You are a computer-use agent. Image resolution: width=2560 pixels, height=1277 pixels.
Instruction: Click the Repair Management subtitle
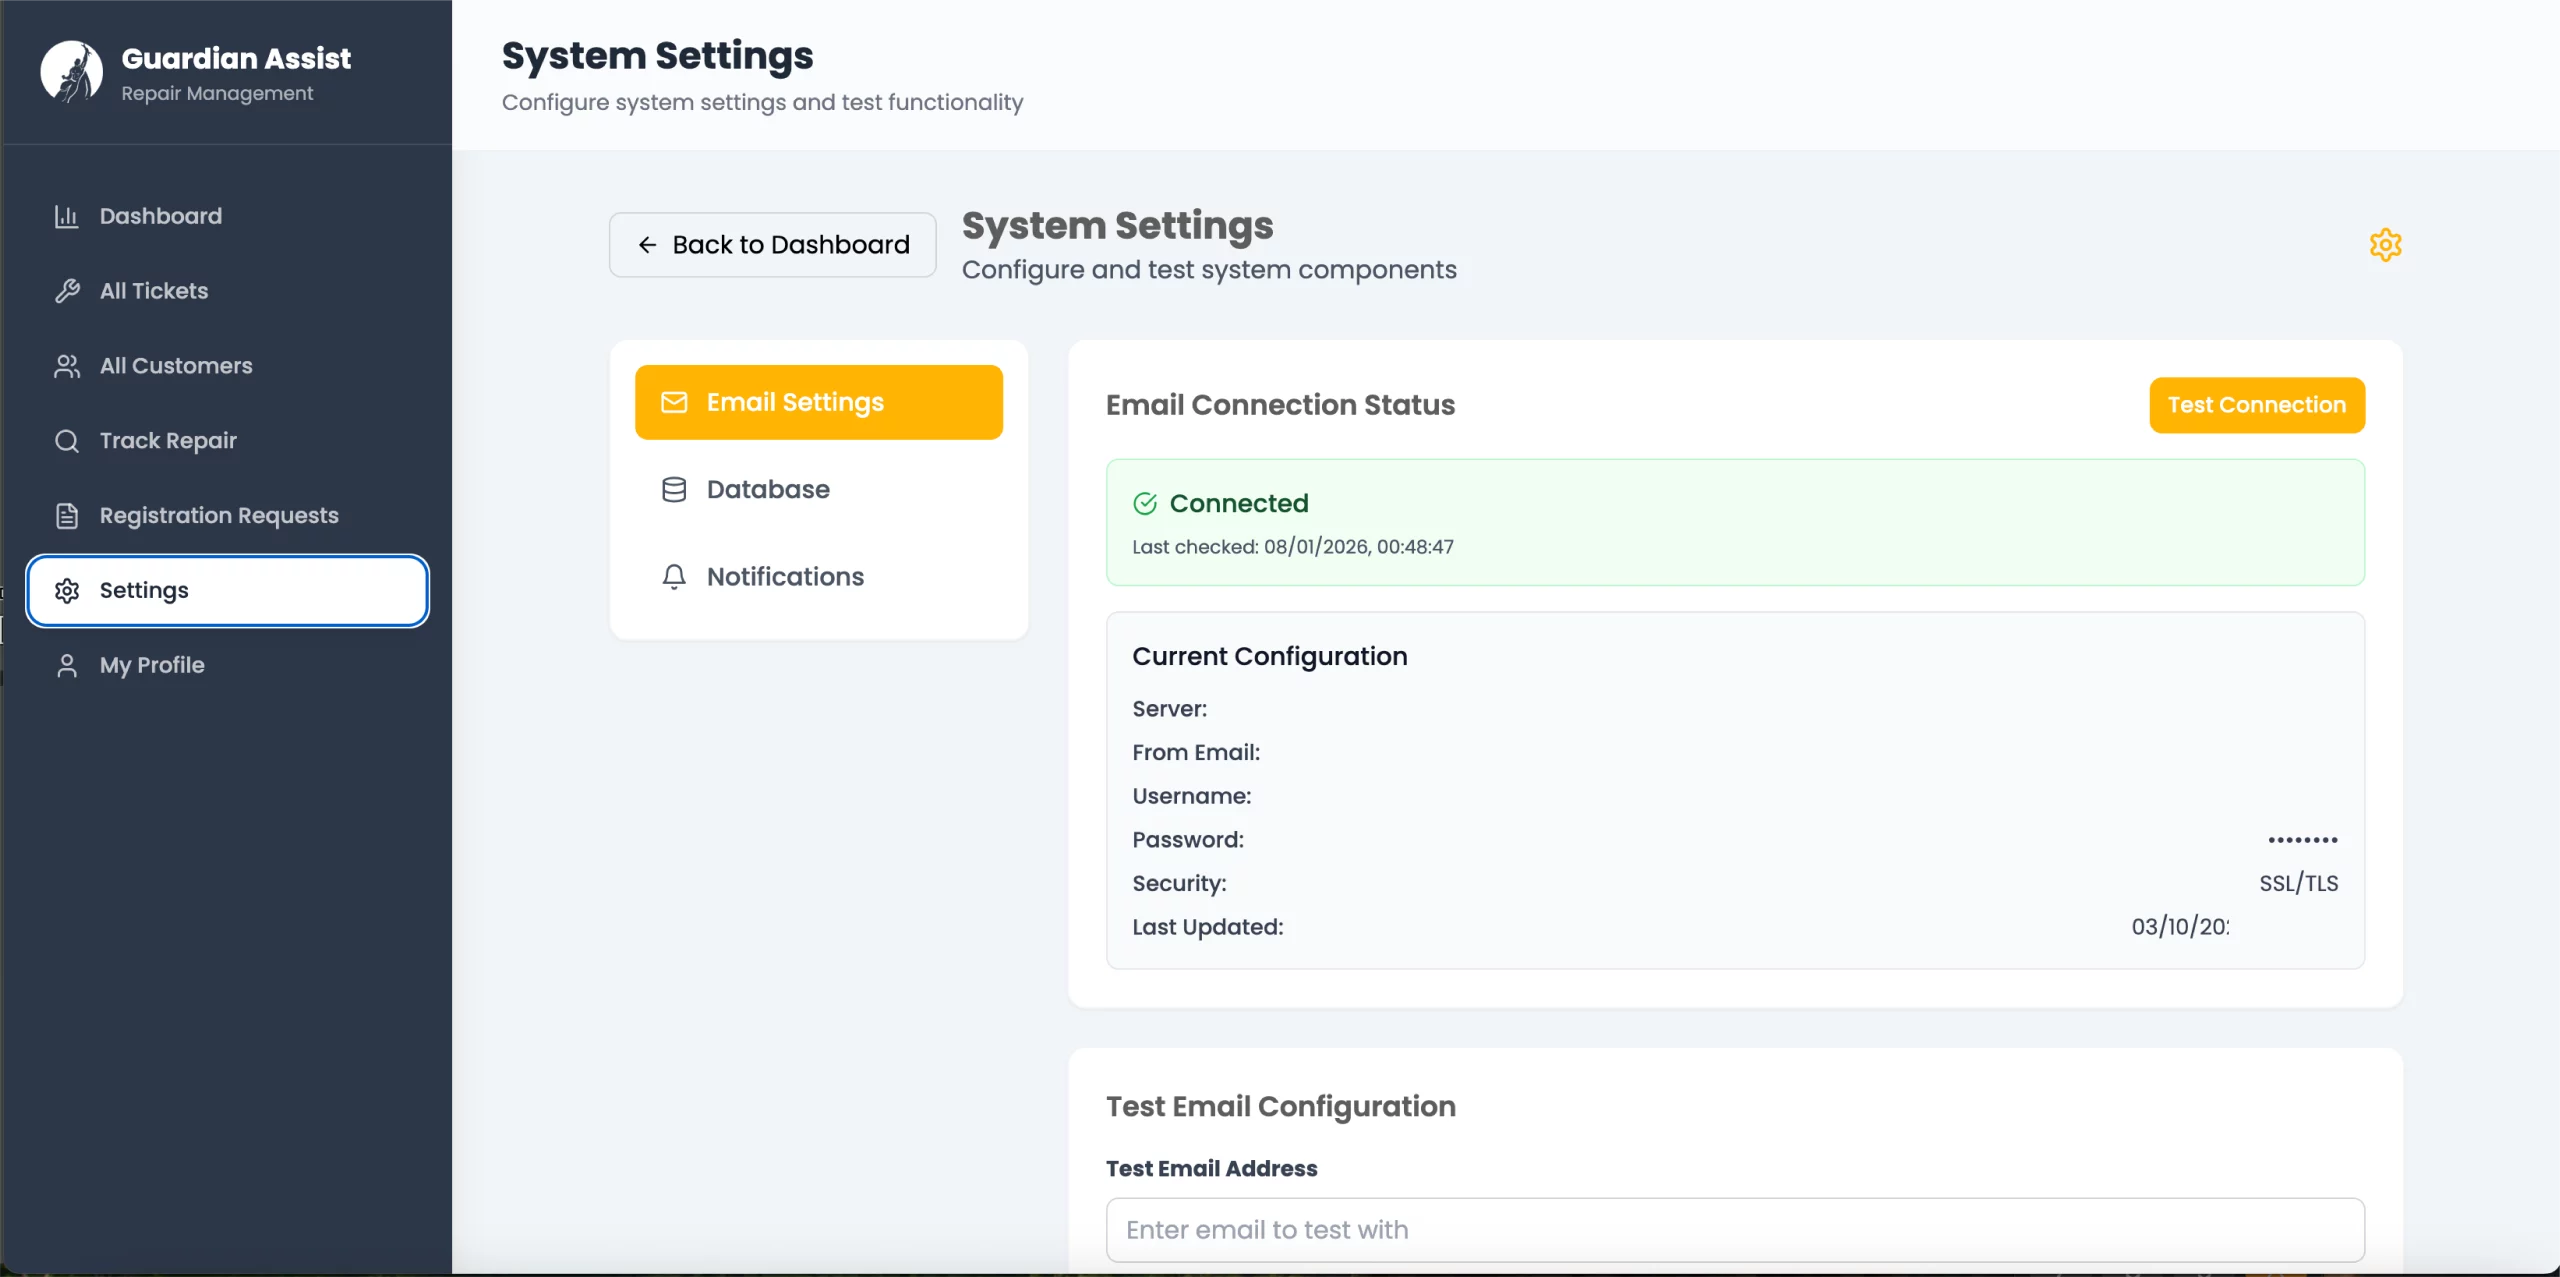pos(217,93)
